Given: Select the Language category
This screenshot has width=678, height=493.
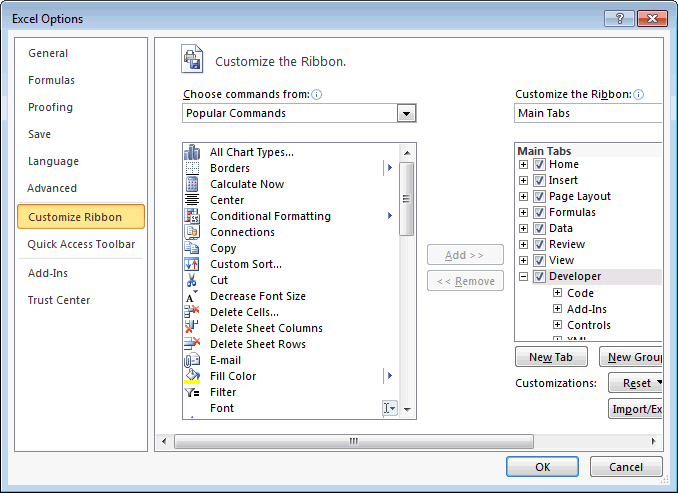Looking at the screenshot, I should pos(53,161).
